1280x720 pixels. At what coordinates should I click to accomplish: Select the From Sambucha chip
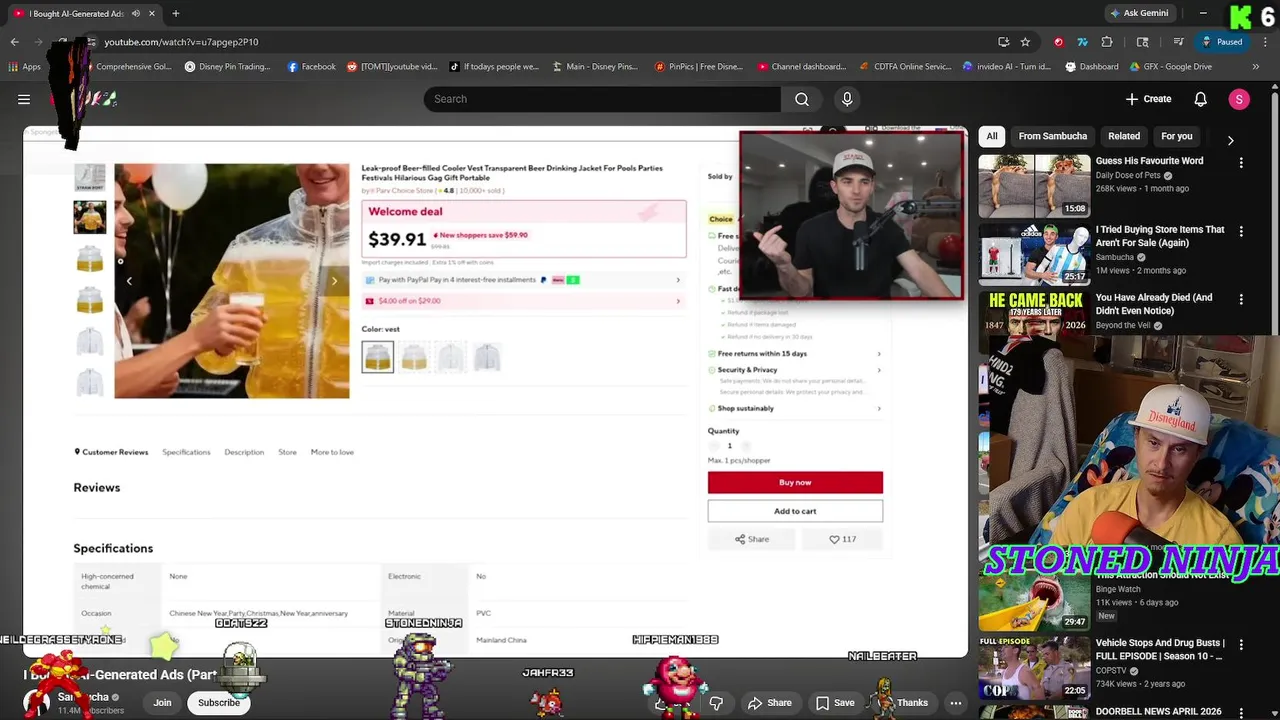(1052, 136)
